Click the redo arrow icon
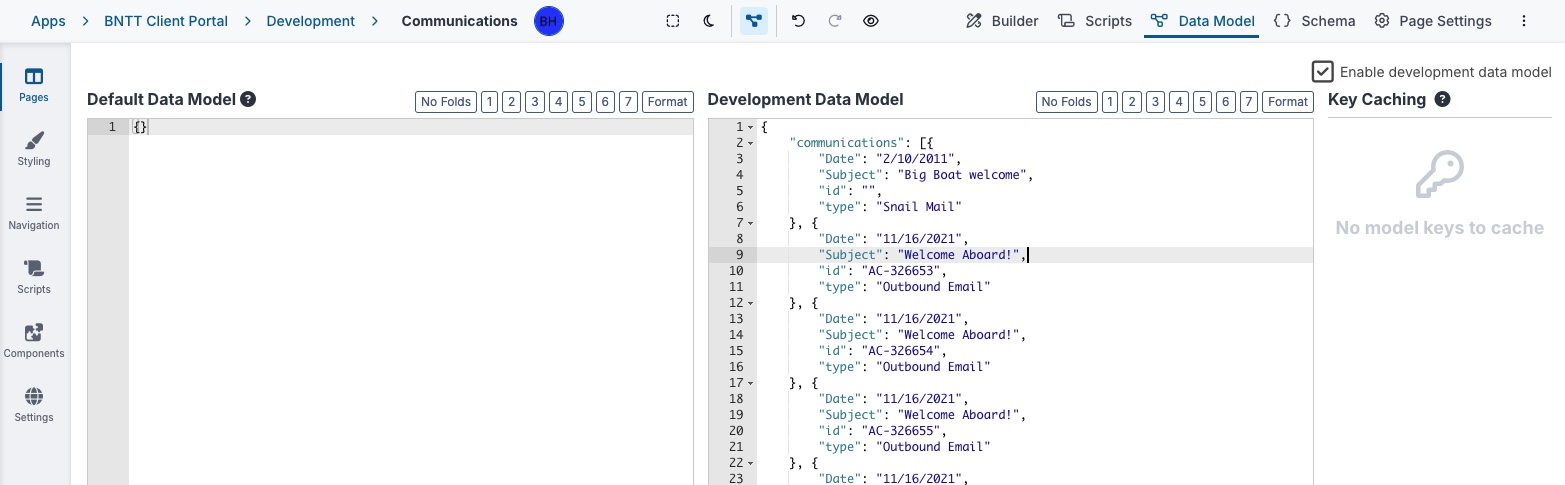The width and height of the screenshot is (1565, 485). point(834,21)
